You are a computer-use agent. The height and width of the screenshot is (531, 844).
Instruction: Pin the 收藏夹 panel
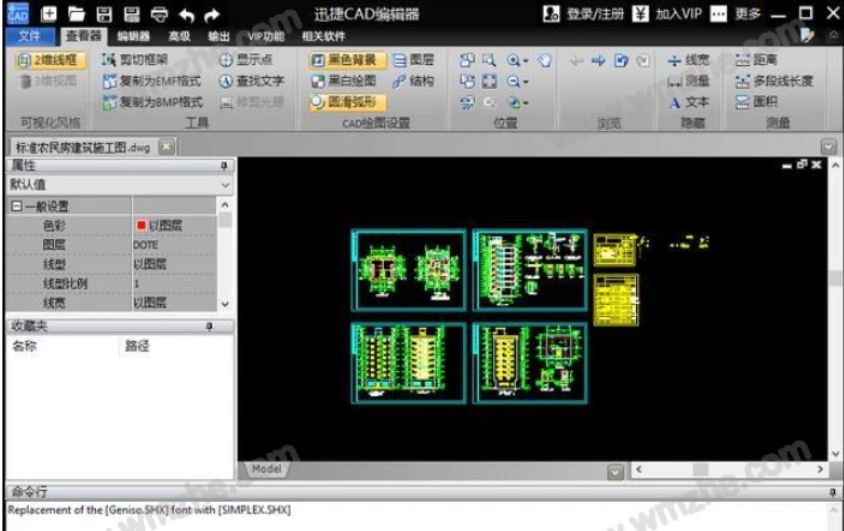click(x=209, y=326)
